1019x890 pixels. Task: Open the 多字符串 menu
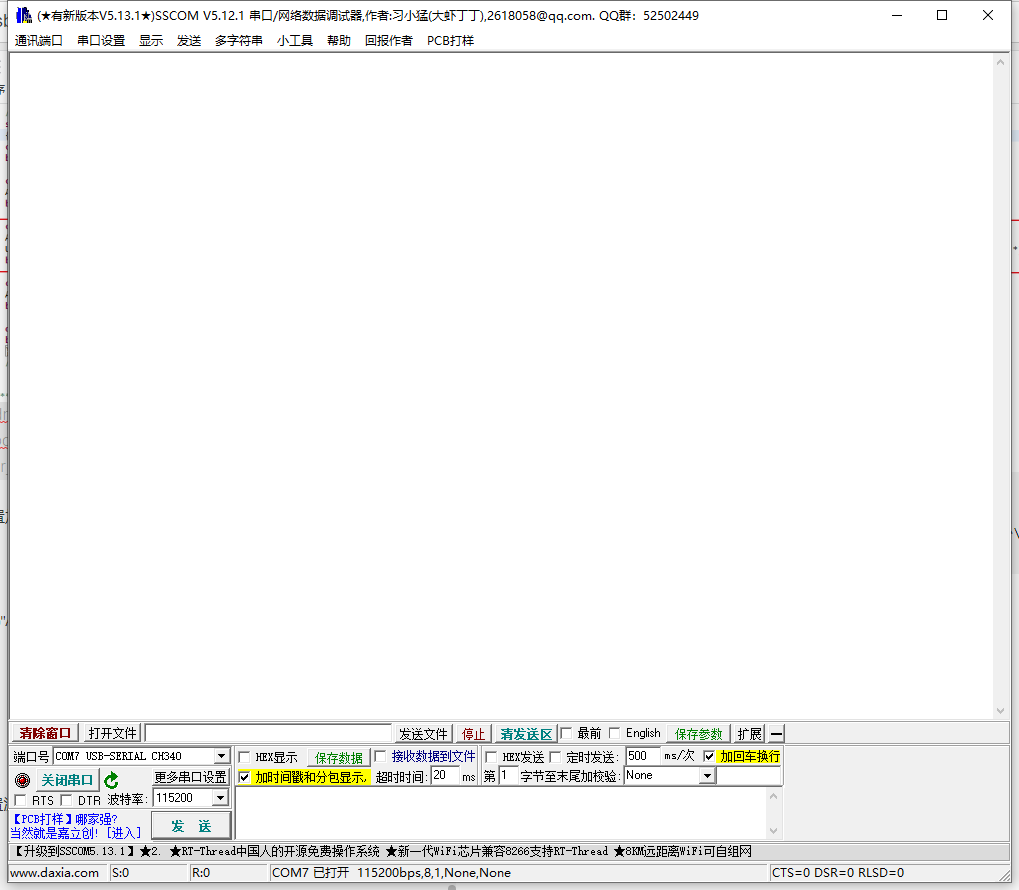[x=238, y=41]
